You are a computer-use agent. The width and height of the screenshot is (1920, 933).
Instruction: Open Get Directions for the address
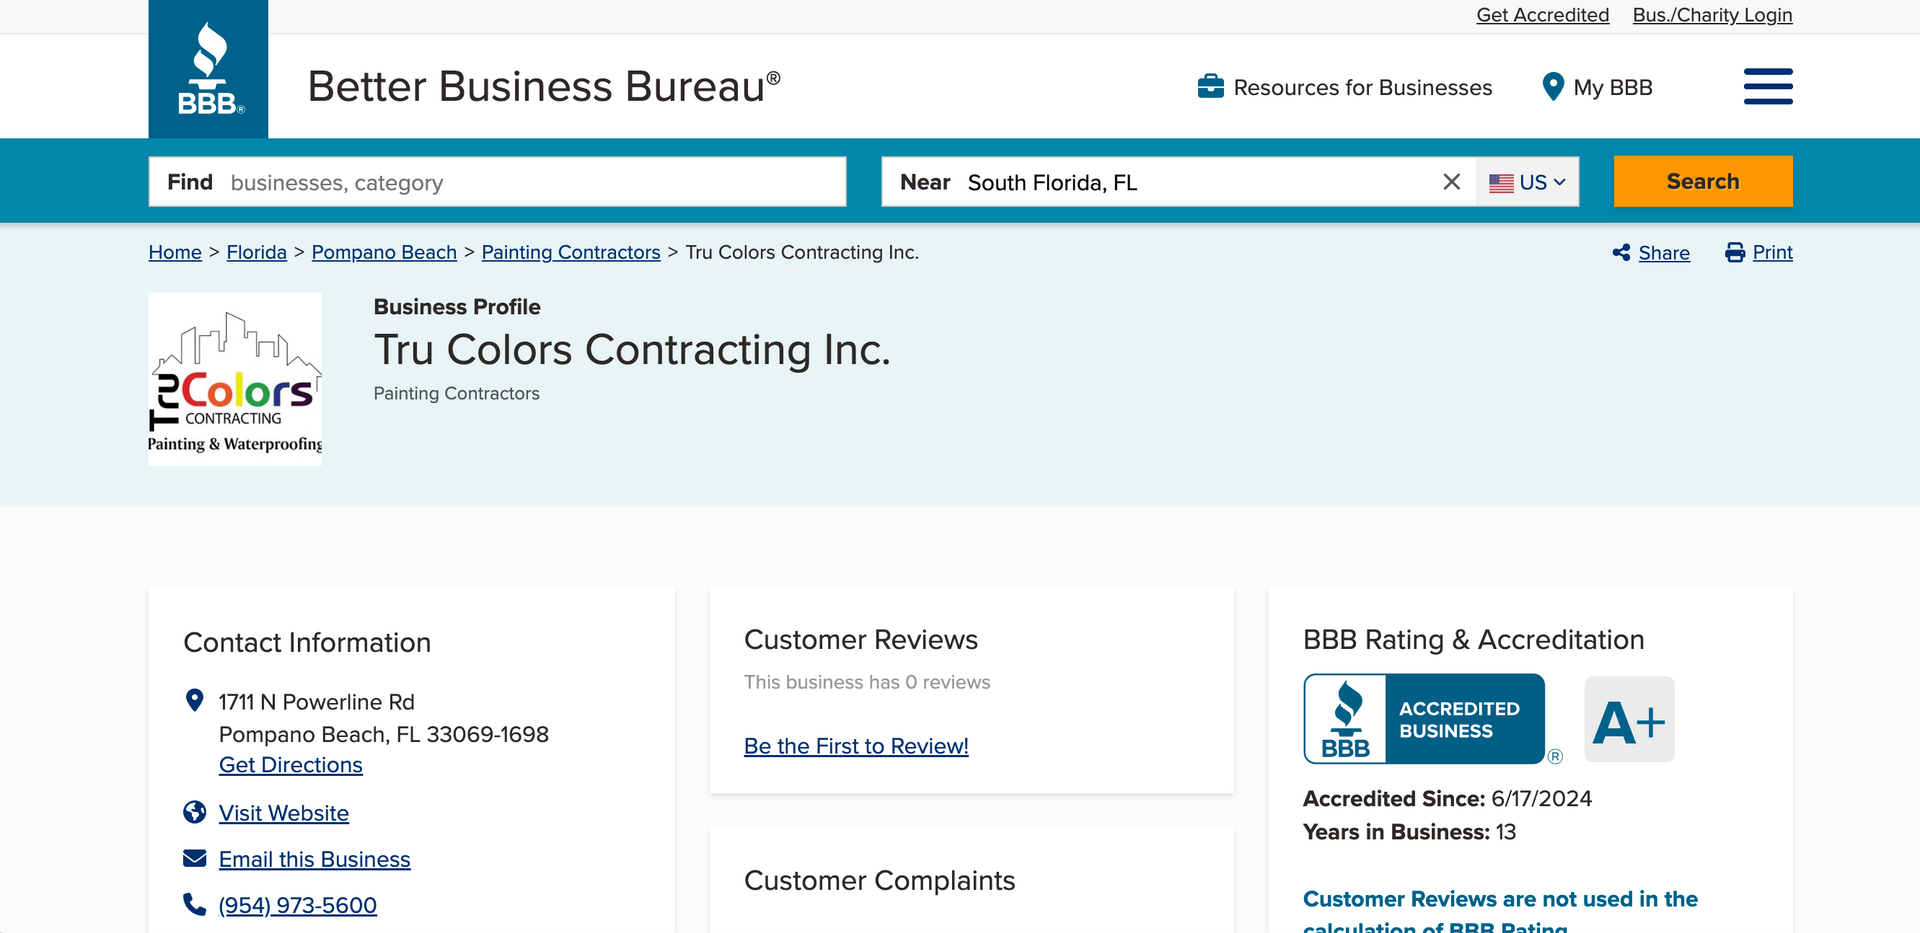(x=290, y=765)
